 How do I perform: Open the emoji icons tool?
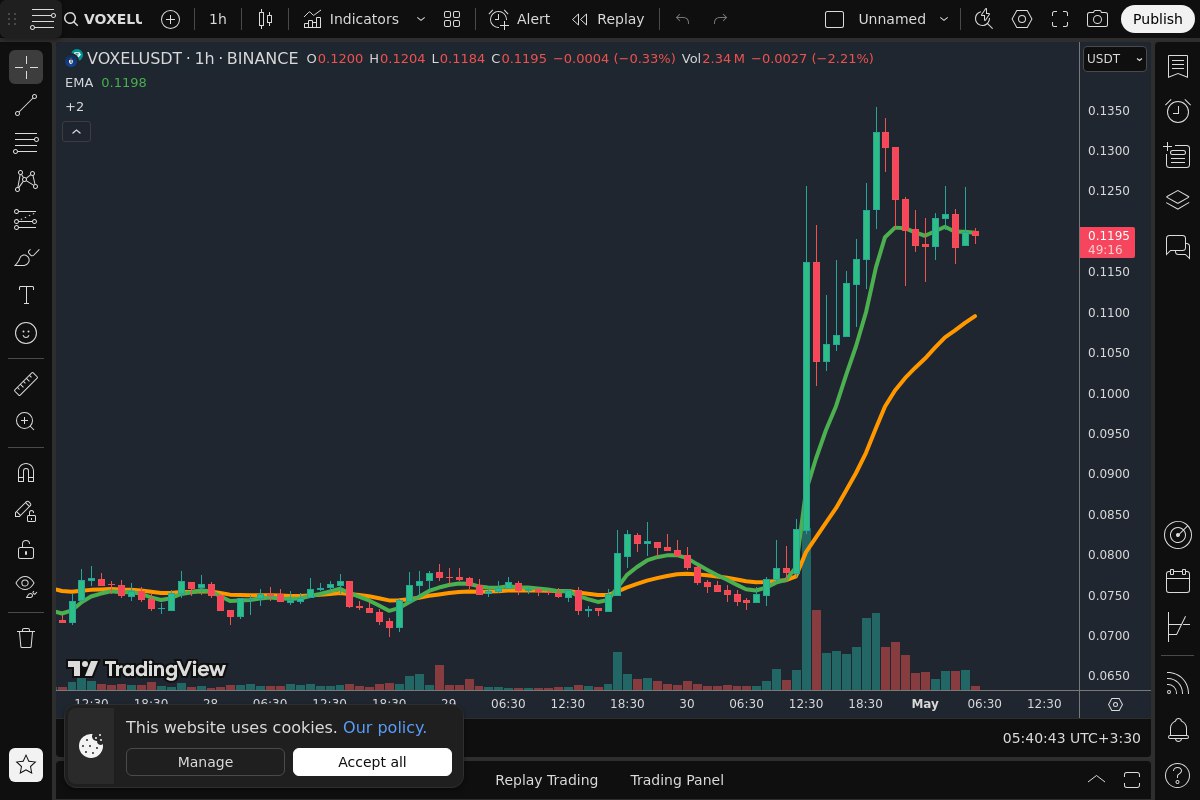pyautogui.click(x=26, y=333)
